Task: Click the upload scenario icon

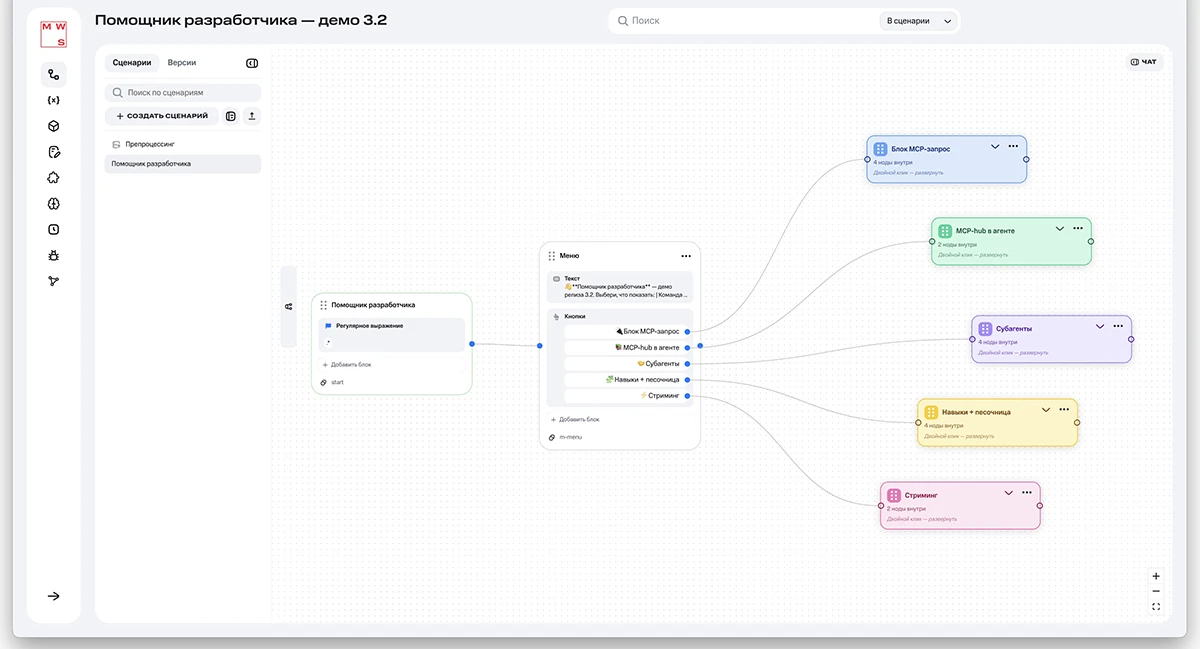Action: [252, 116]
